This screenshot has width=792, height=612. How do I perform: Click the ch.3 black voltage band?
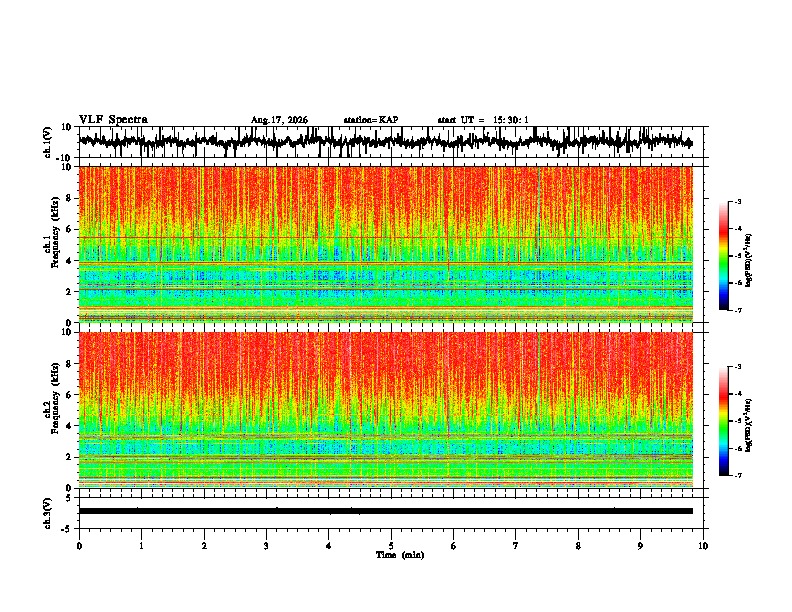pos(385,511)
